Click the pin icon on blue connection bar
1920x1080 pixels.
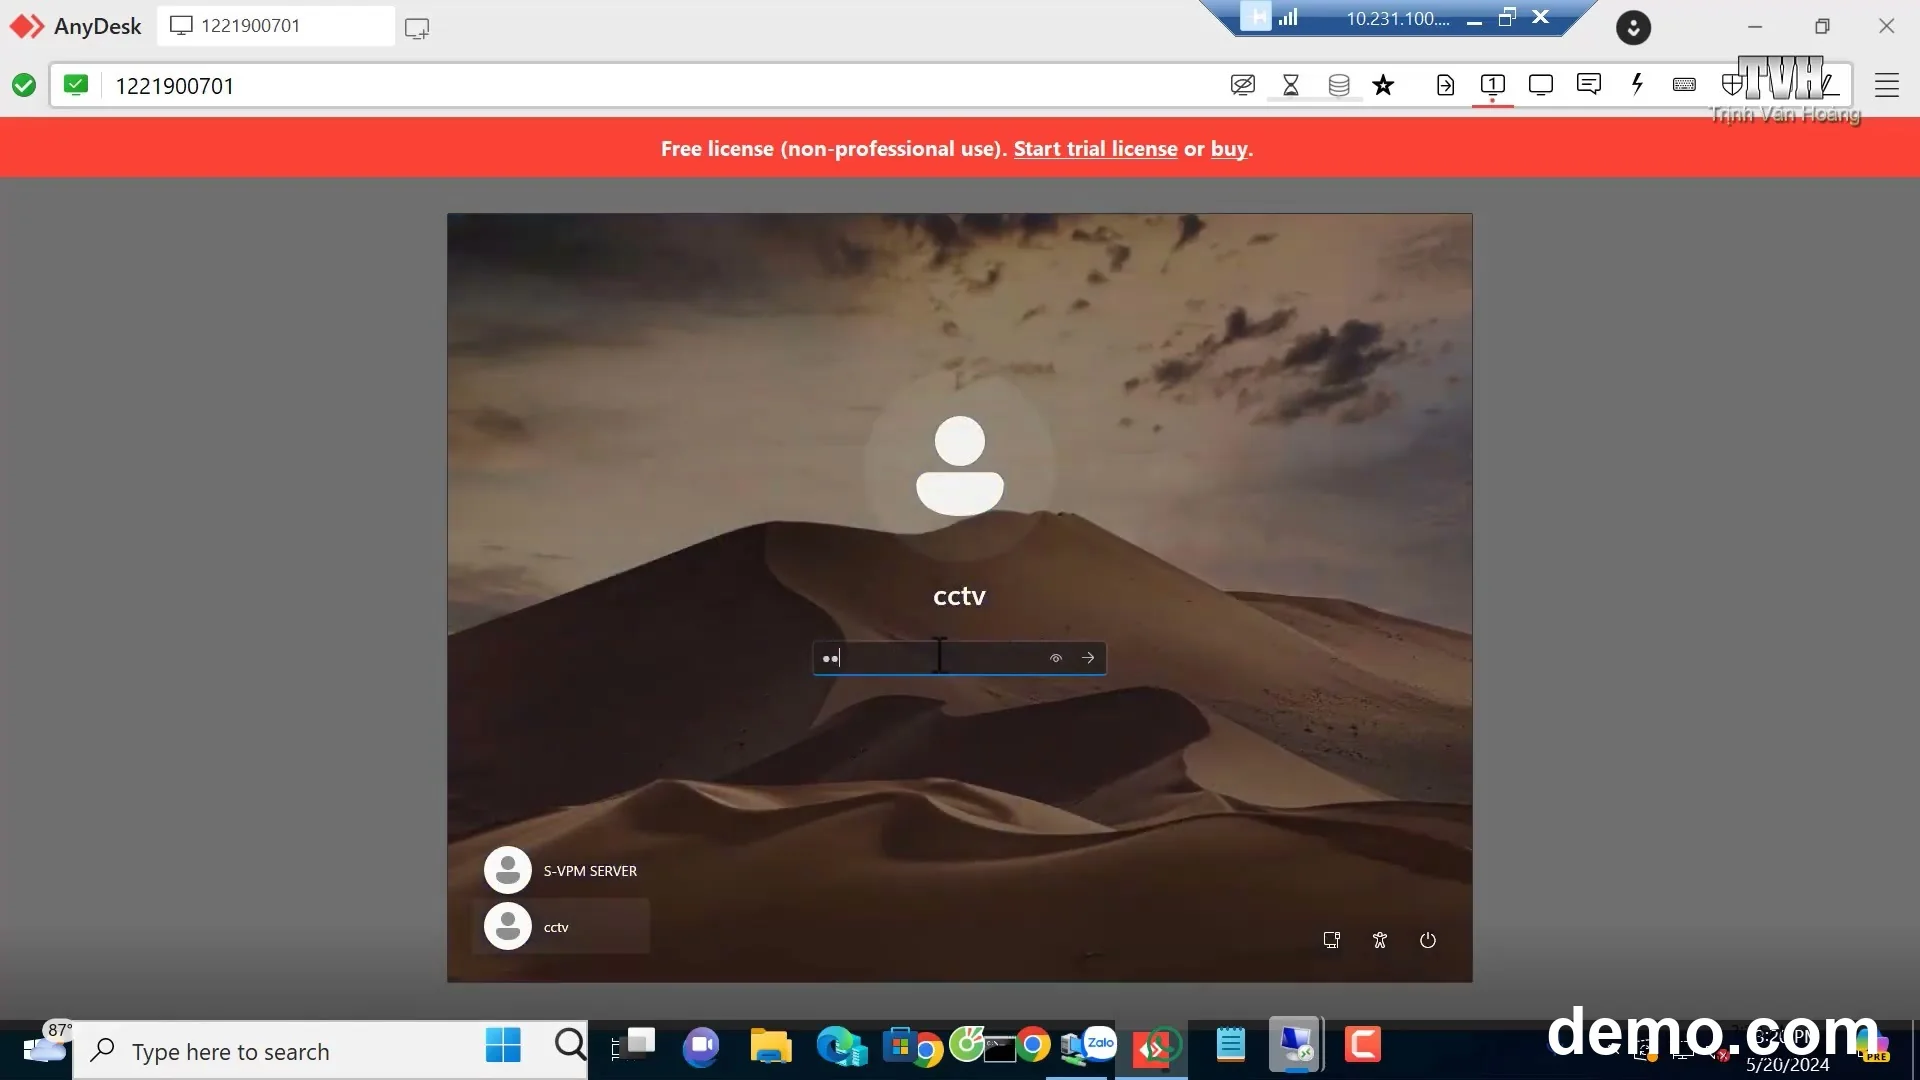[1256, 17]
